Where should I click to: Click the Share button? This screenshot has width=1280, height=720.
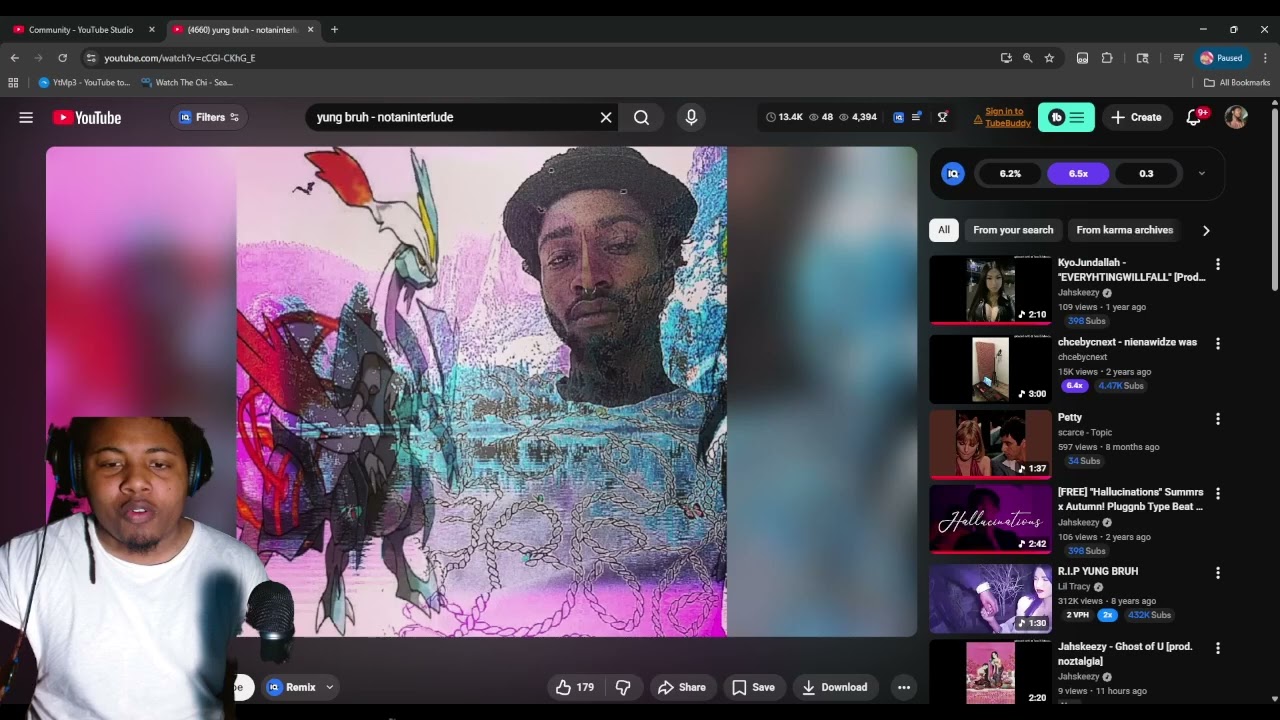(x=681, y=687)
